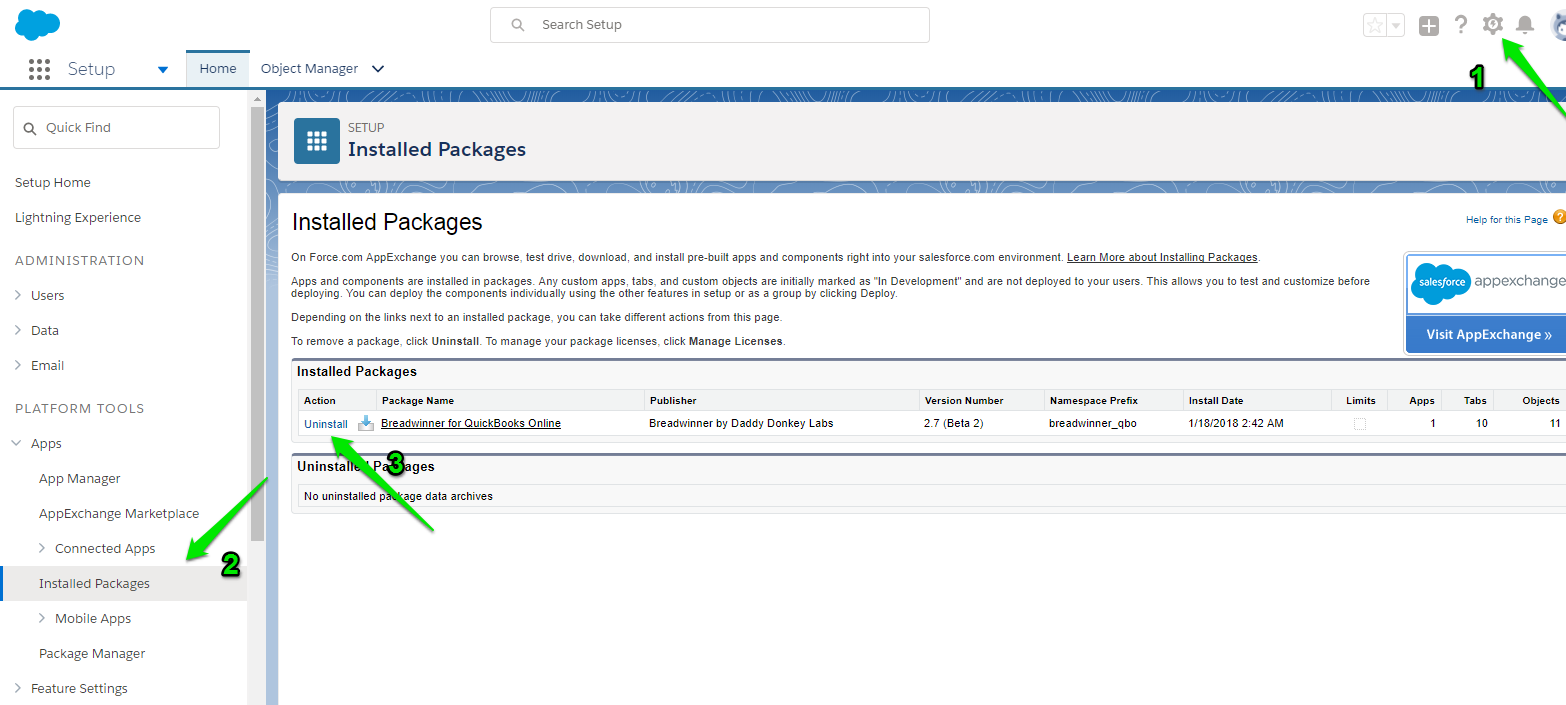Screen dimensions: 1566x705
Task: Open Lightning Experience in sidebar
Action: pyautogui.click(x=78, y=218)
